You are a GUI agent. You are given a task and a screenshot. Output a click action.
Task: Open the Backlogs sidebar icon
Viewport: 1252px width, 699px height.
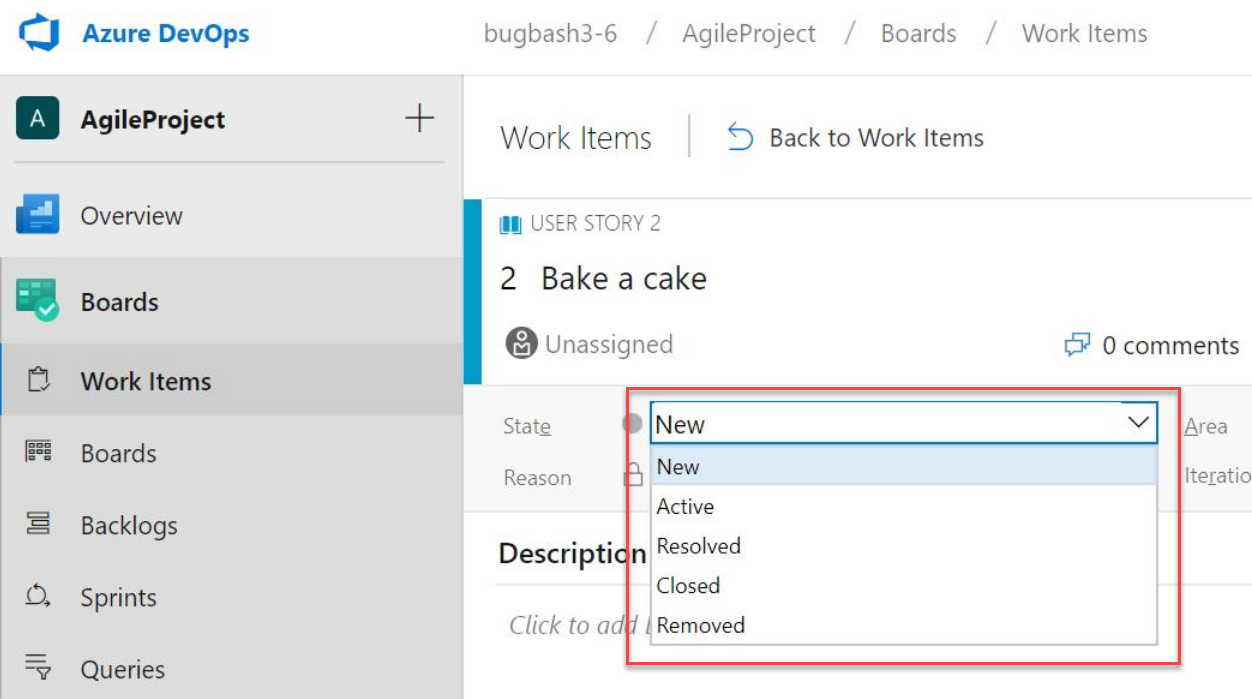click(38, 524)
